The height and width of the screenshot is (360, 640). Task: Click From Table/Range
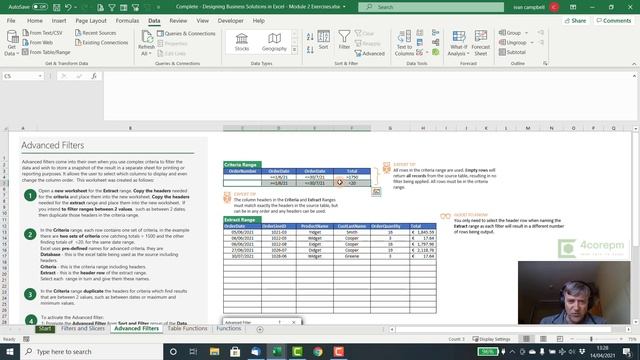pyautogui.click(x=46, y=52)
